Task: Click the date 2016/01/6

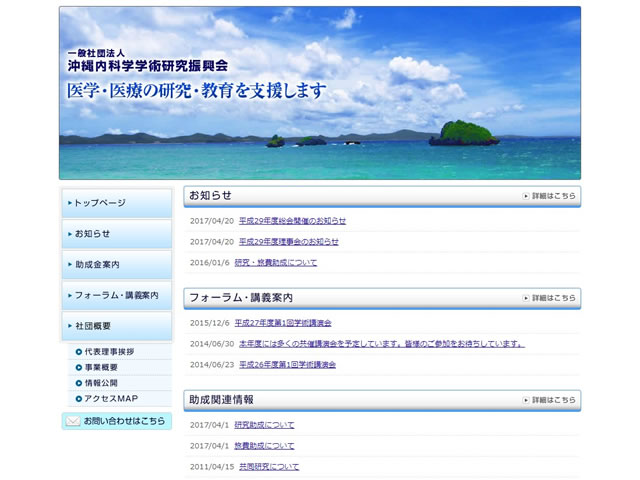Action: tap(210, 262)
